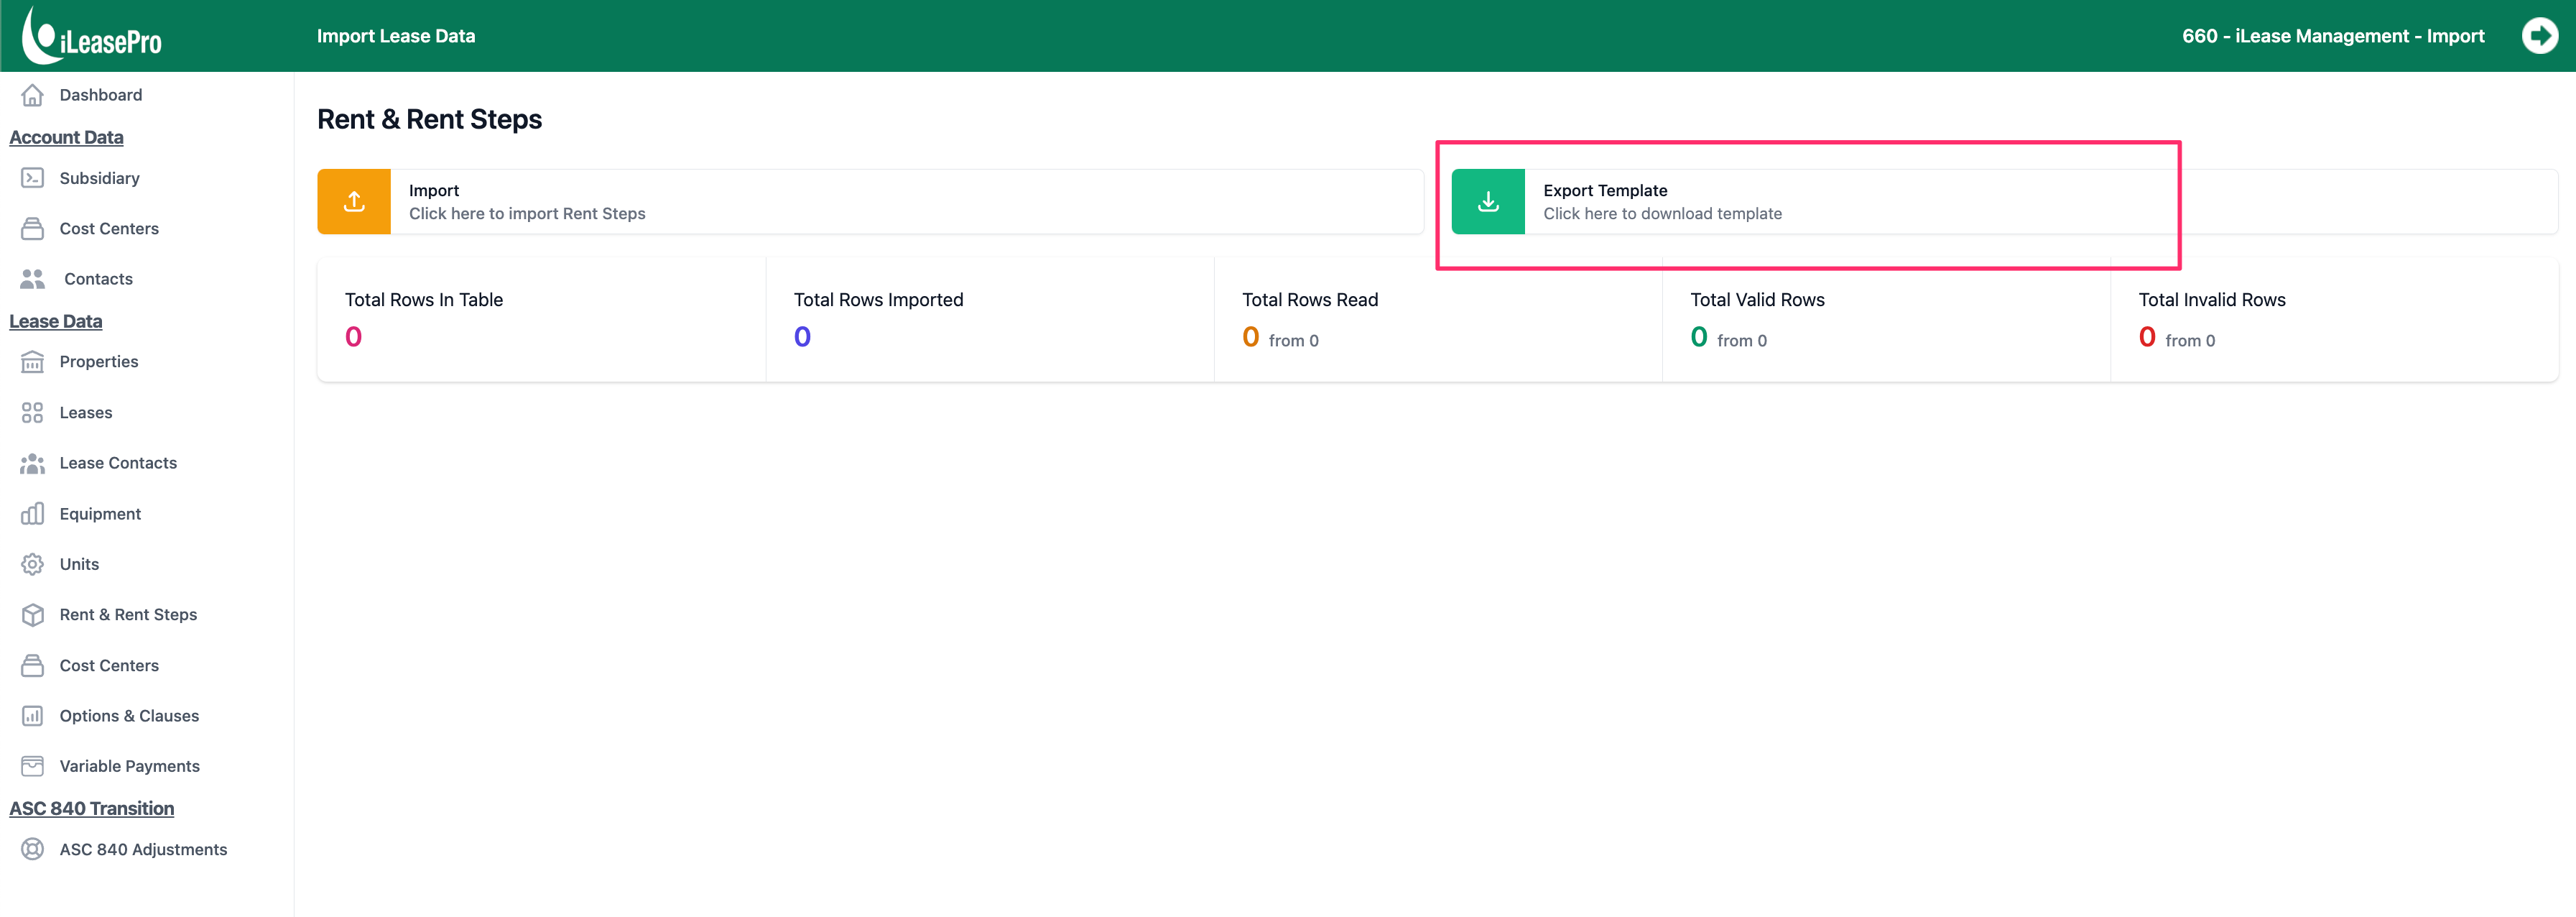Screen dimensions: 2576x917
Task: Click the Options & Clauses icon
Action: click(x=32, y=716)
